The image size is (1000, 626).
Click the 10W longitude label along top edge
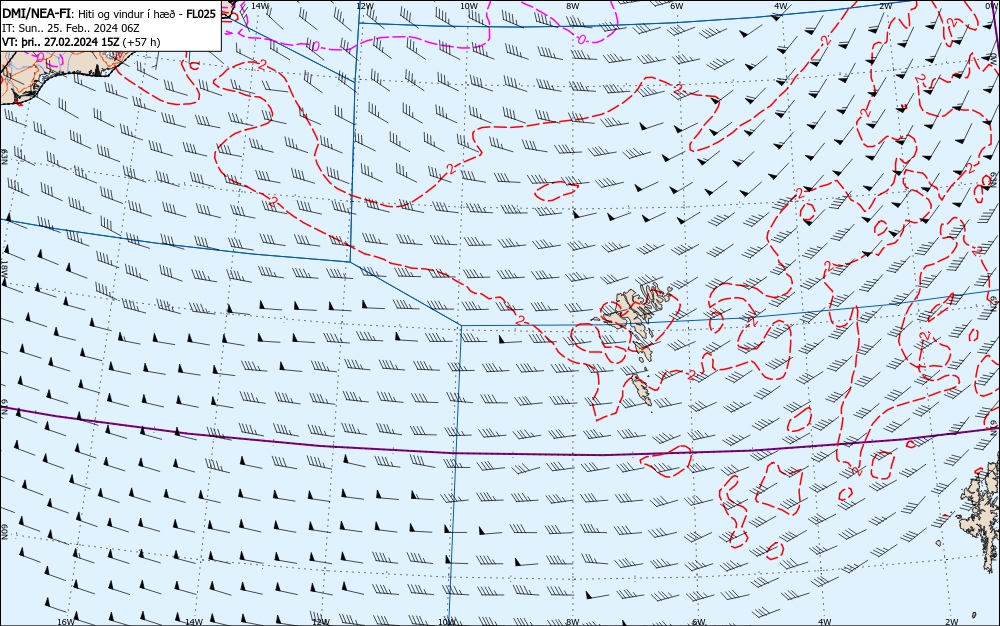pyautogui.click(x=469, y=6)
